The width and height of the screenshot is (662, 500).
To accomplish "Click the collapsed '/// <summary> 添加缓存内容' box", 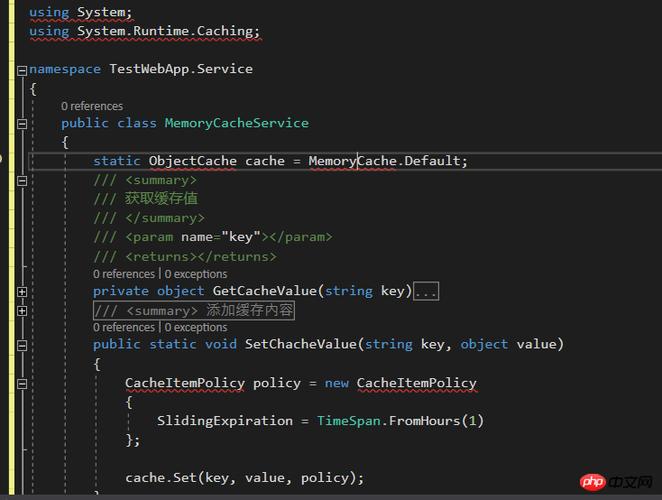I will 194,310.
